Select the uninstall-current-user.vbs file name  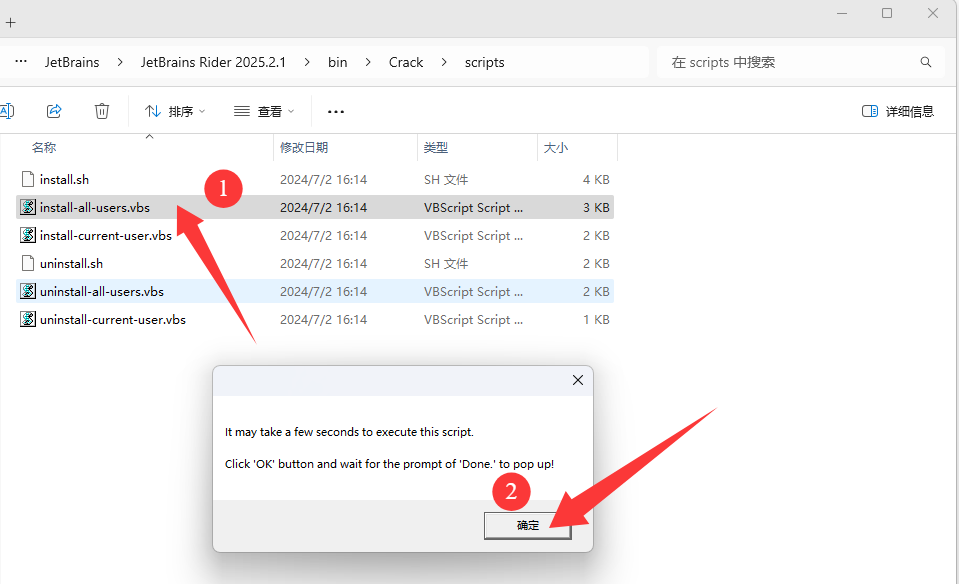(x=113, y=320)
